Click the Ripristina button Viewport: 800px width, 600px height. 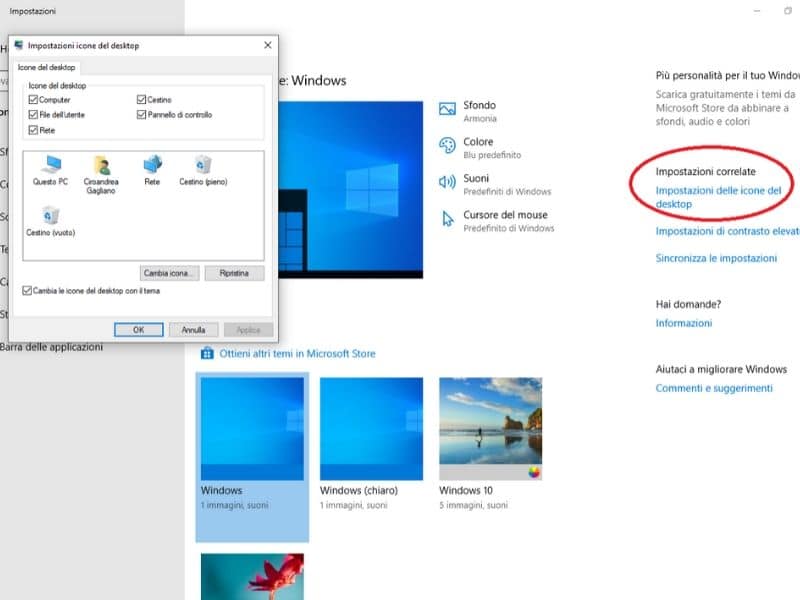coord(234,273)
